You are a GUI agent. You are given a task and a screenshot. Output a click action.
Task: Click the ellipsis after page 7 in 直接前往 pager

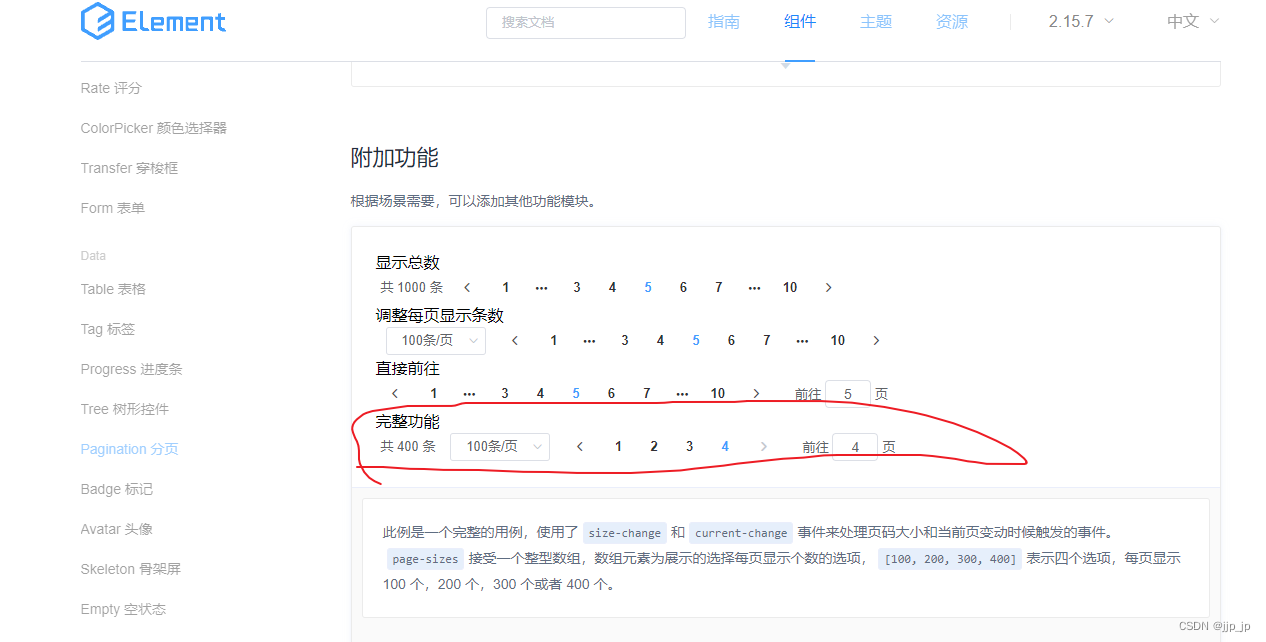[682, 393]
